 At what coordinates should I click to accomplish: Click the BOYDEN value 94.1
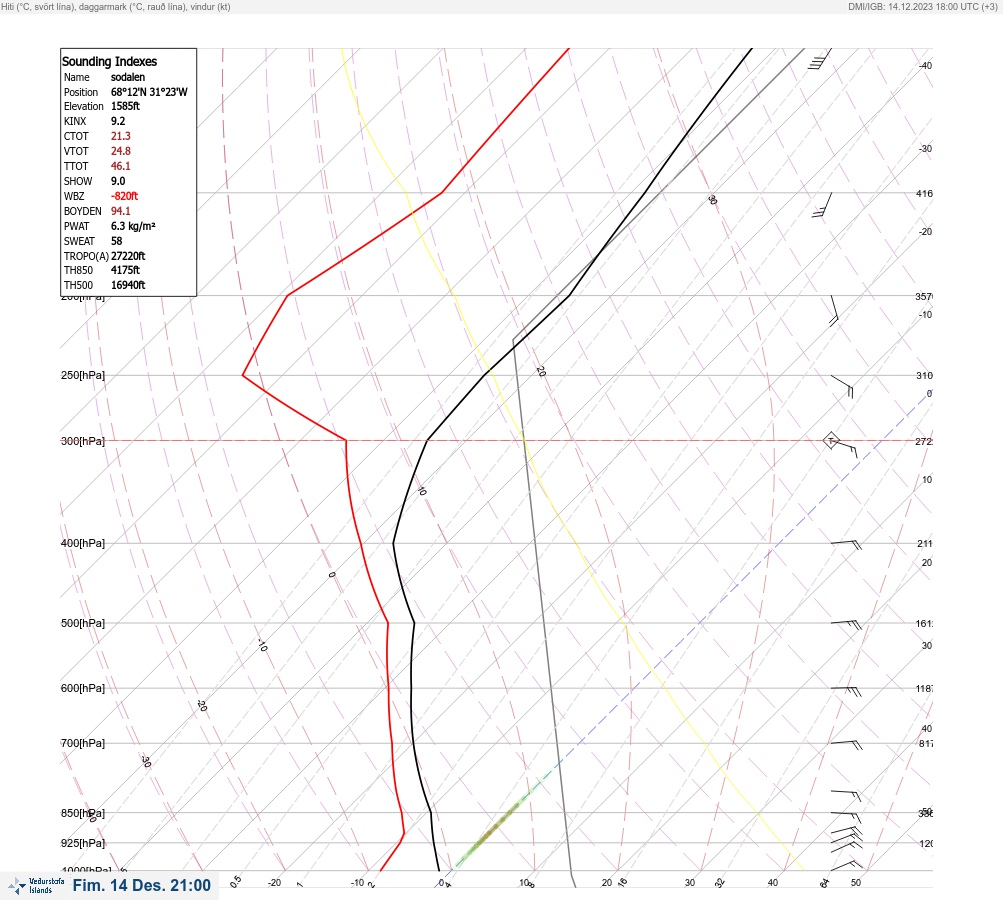[x=120, y=211]
